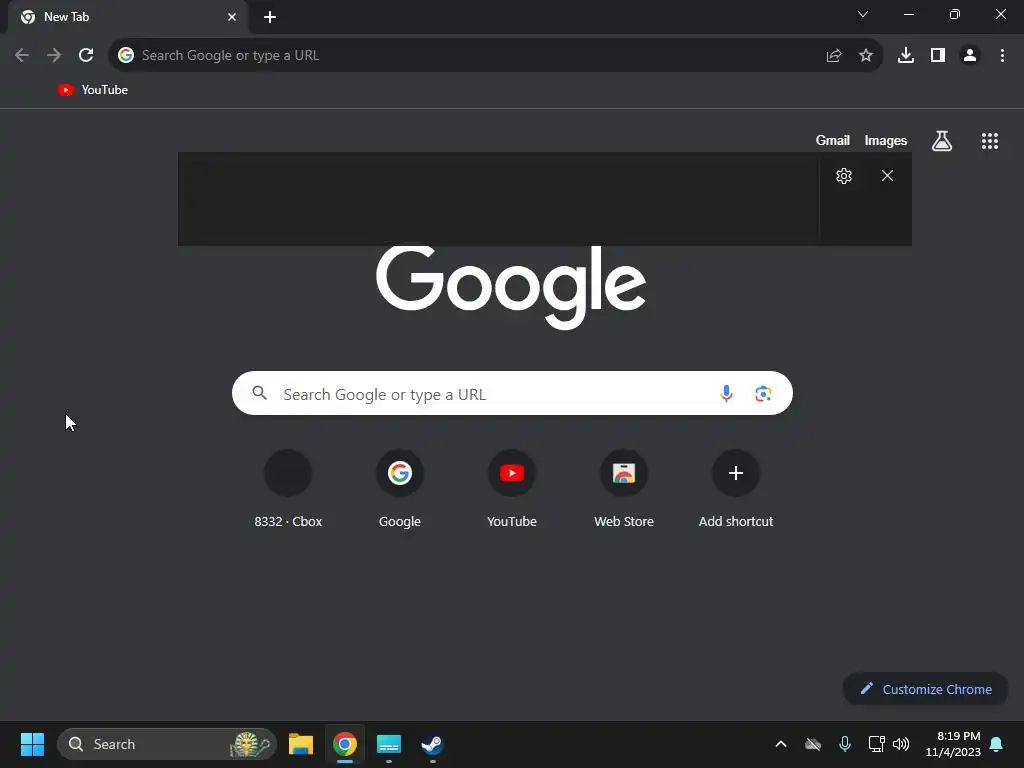Viewport: 1024px width, 768px height.
Task: Open the clock showing 8:19 PM
Action: (953, 744)
